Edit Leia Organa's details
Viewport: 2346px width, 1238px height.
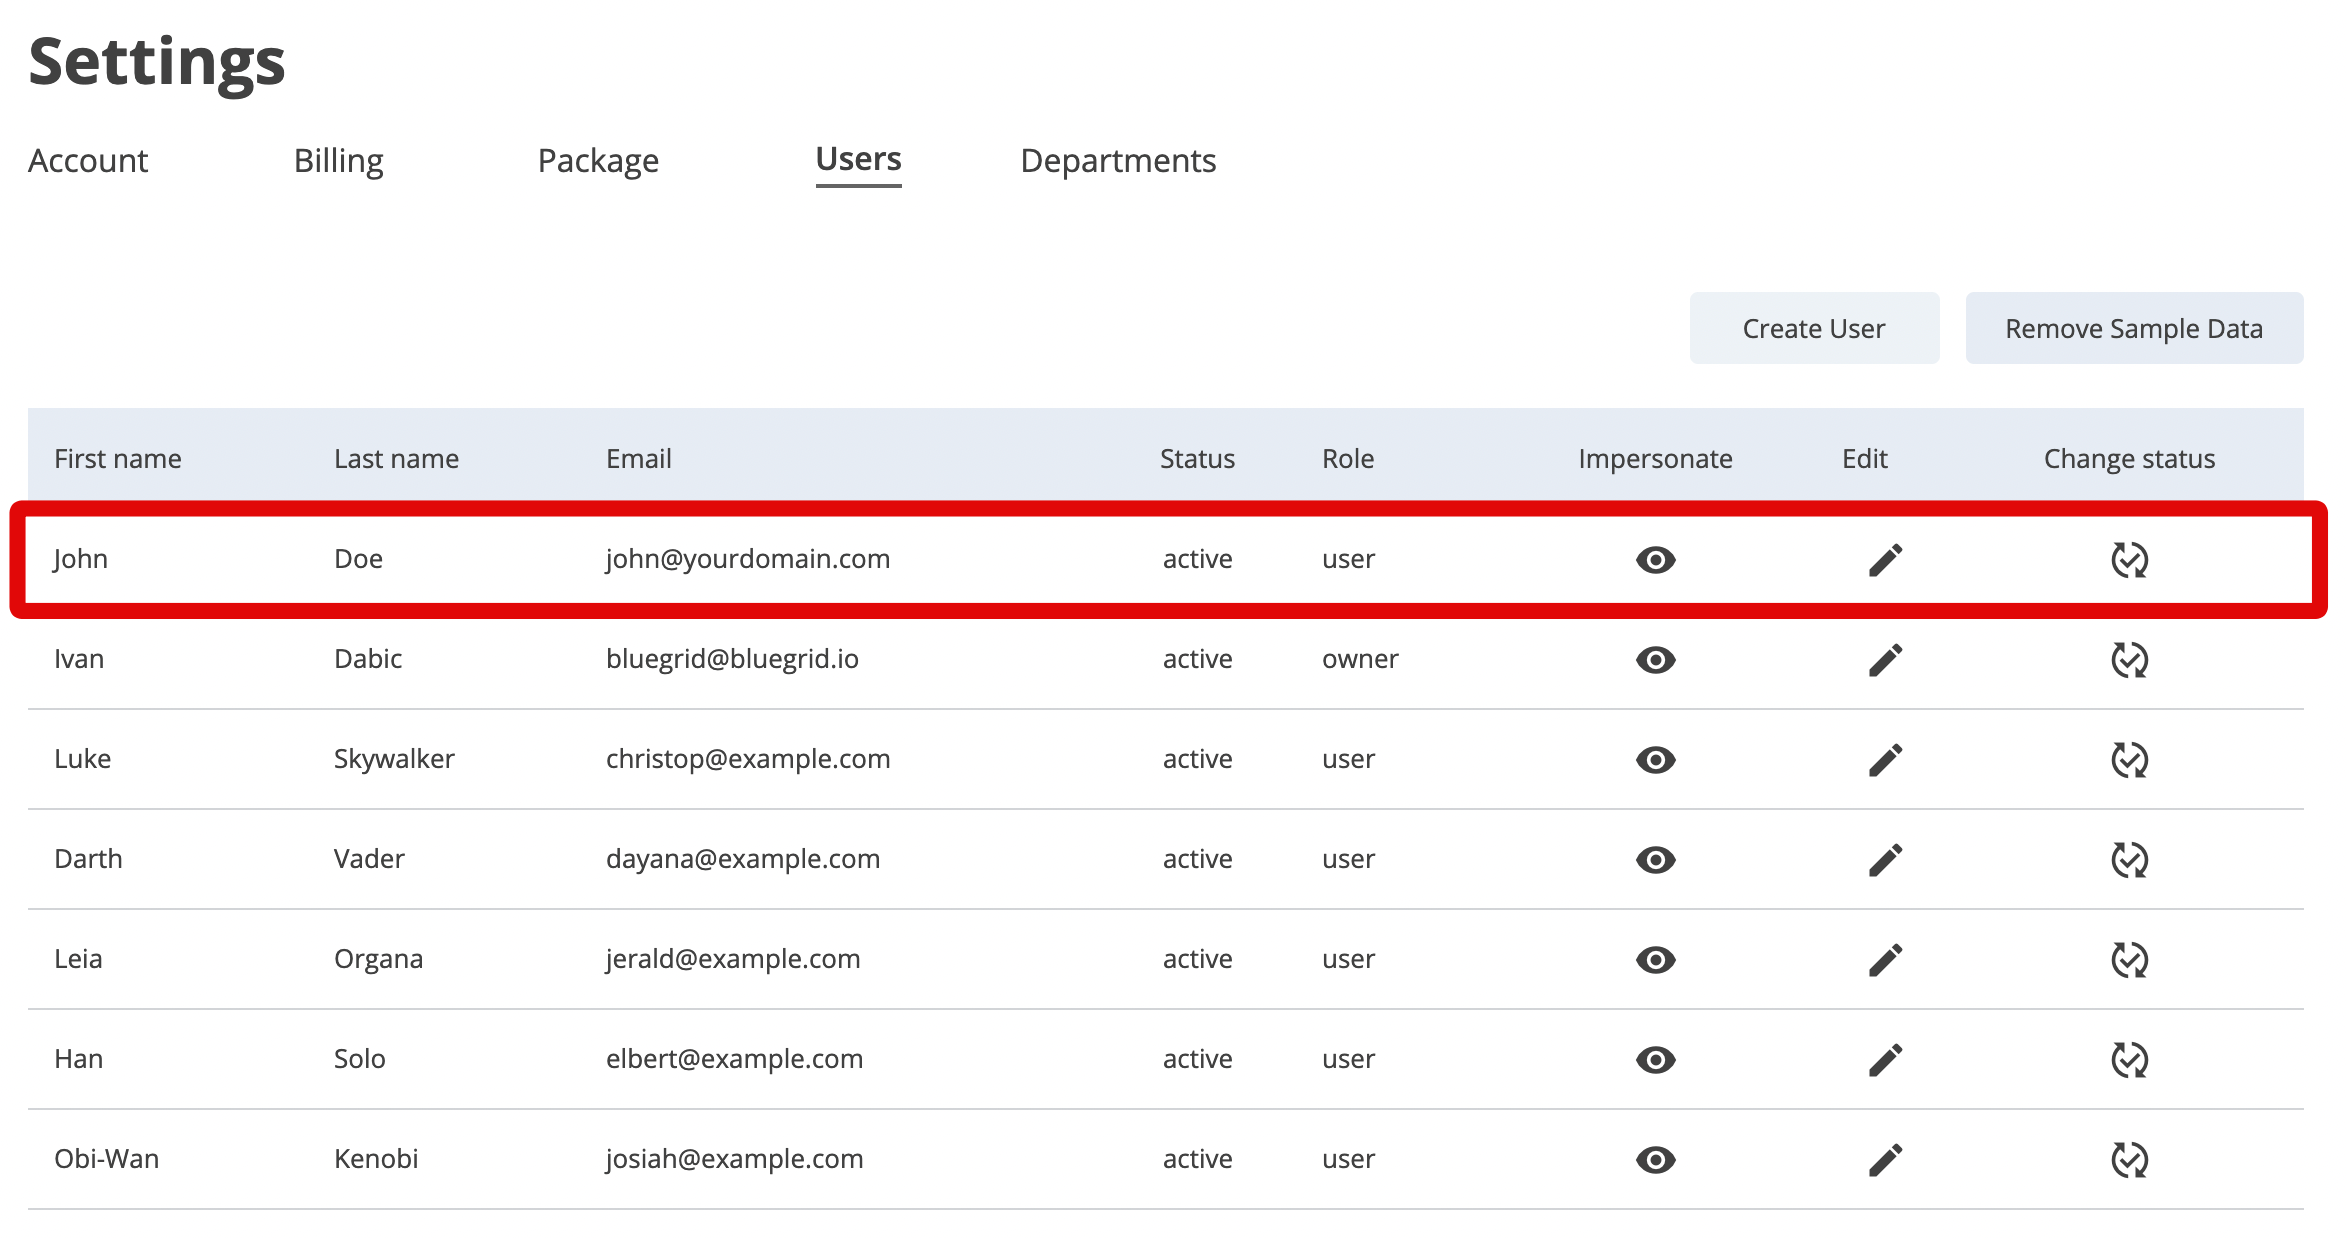click(x=1885, y=960)
